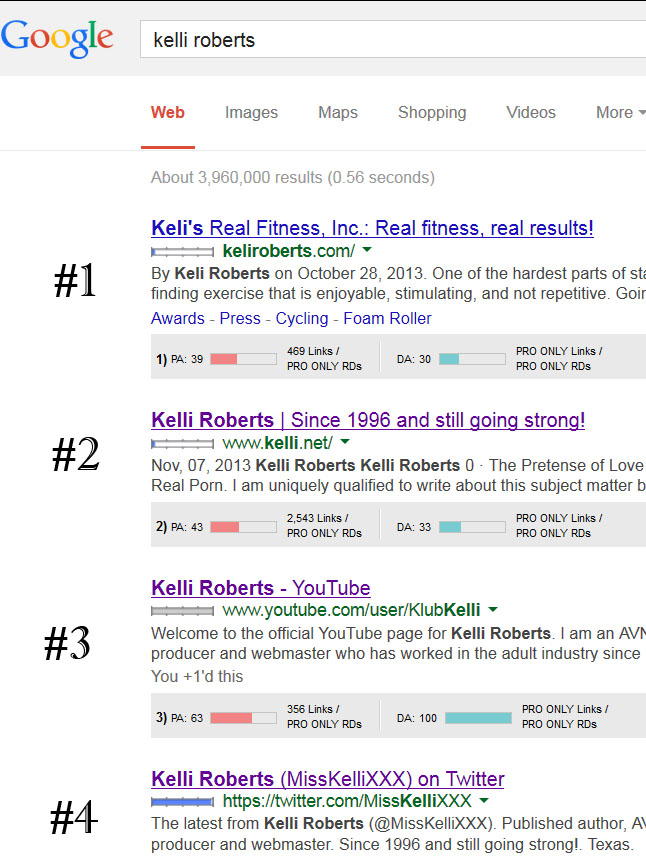Click the 356 Links text
The width and height of the screenshot is (646, 859).
[x=313, y=709]
